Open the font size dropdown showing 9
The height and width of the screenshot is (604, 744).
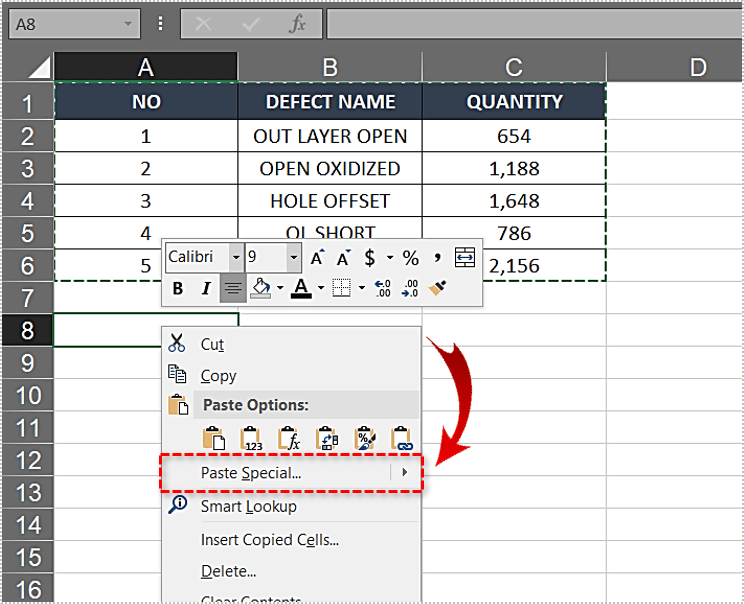click(293, 258)
